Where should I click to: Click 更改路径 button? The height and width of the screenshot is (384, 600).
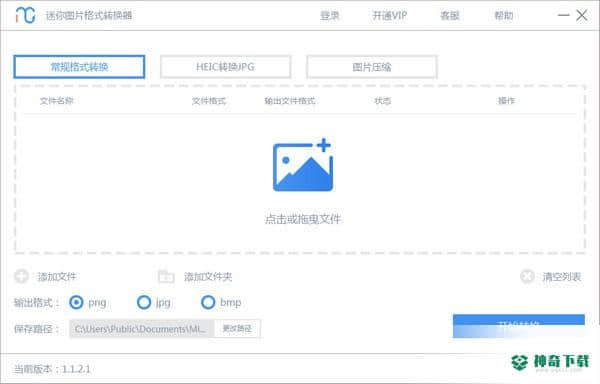(x=237, y=329)
